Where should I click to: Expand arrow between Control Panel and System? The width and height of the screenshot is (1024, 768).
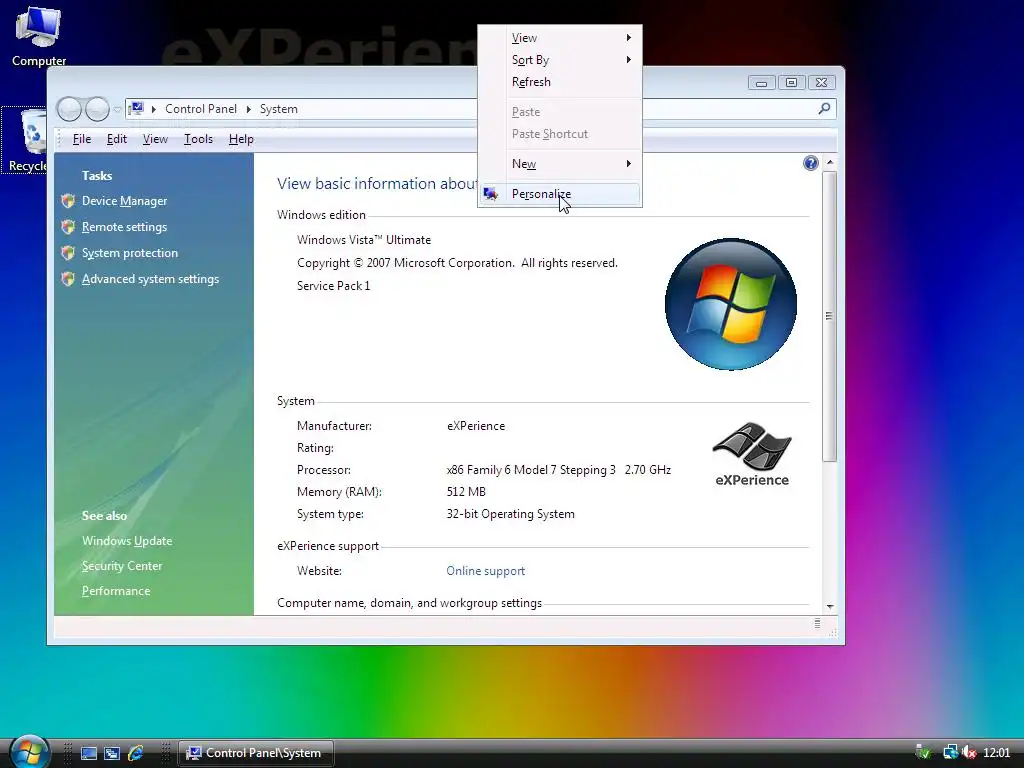248,109
